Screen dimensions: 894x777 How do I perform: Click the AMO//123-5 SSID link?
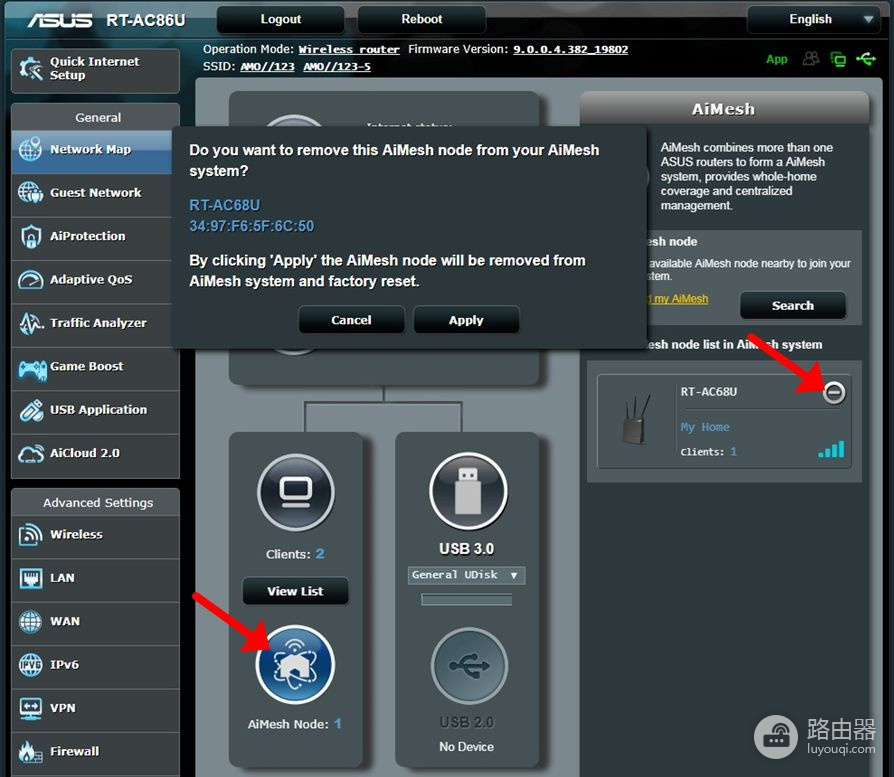pos(337,67)
